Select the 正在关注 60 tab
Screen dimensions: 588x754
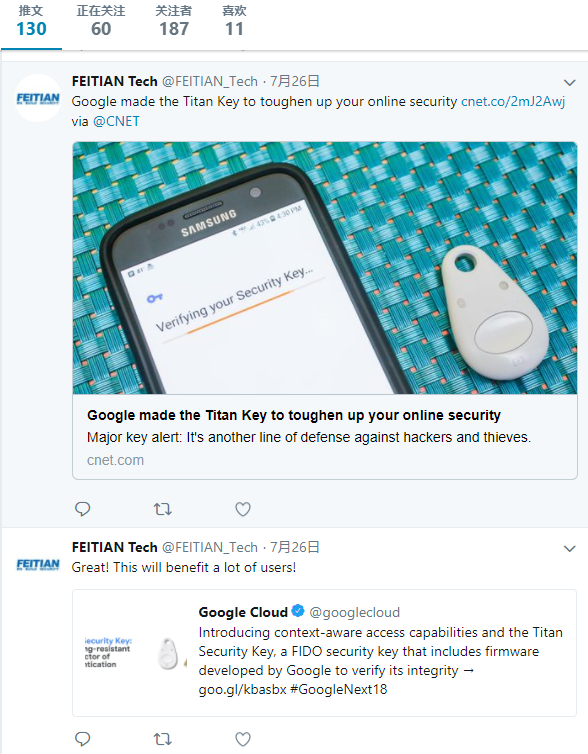pos(101,22)
